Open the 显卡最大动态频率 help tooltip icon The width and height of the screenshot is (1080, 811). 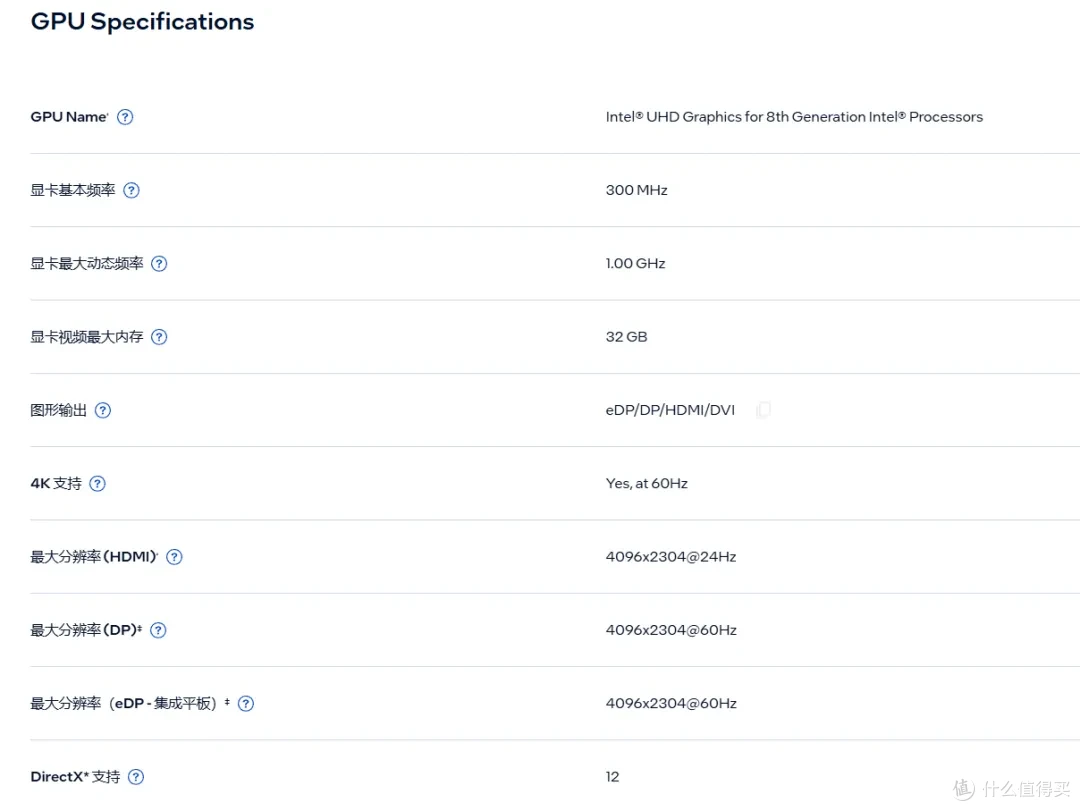click(x=159, y=264)
